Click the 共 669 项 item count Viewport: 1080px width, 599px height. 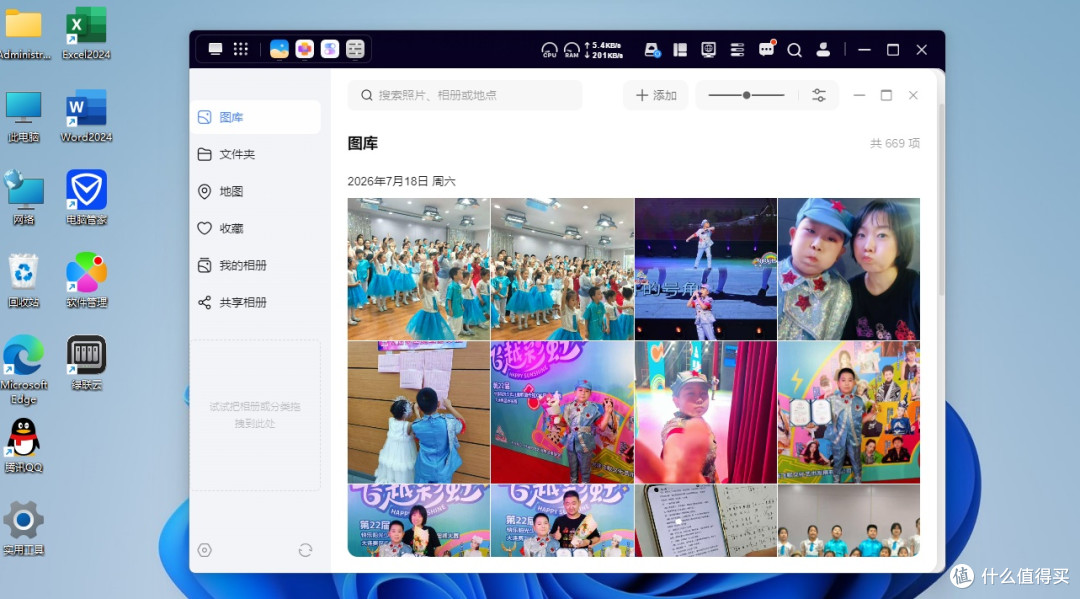pos(895,143)
